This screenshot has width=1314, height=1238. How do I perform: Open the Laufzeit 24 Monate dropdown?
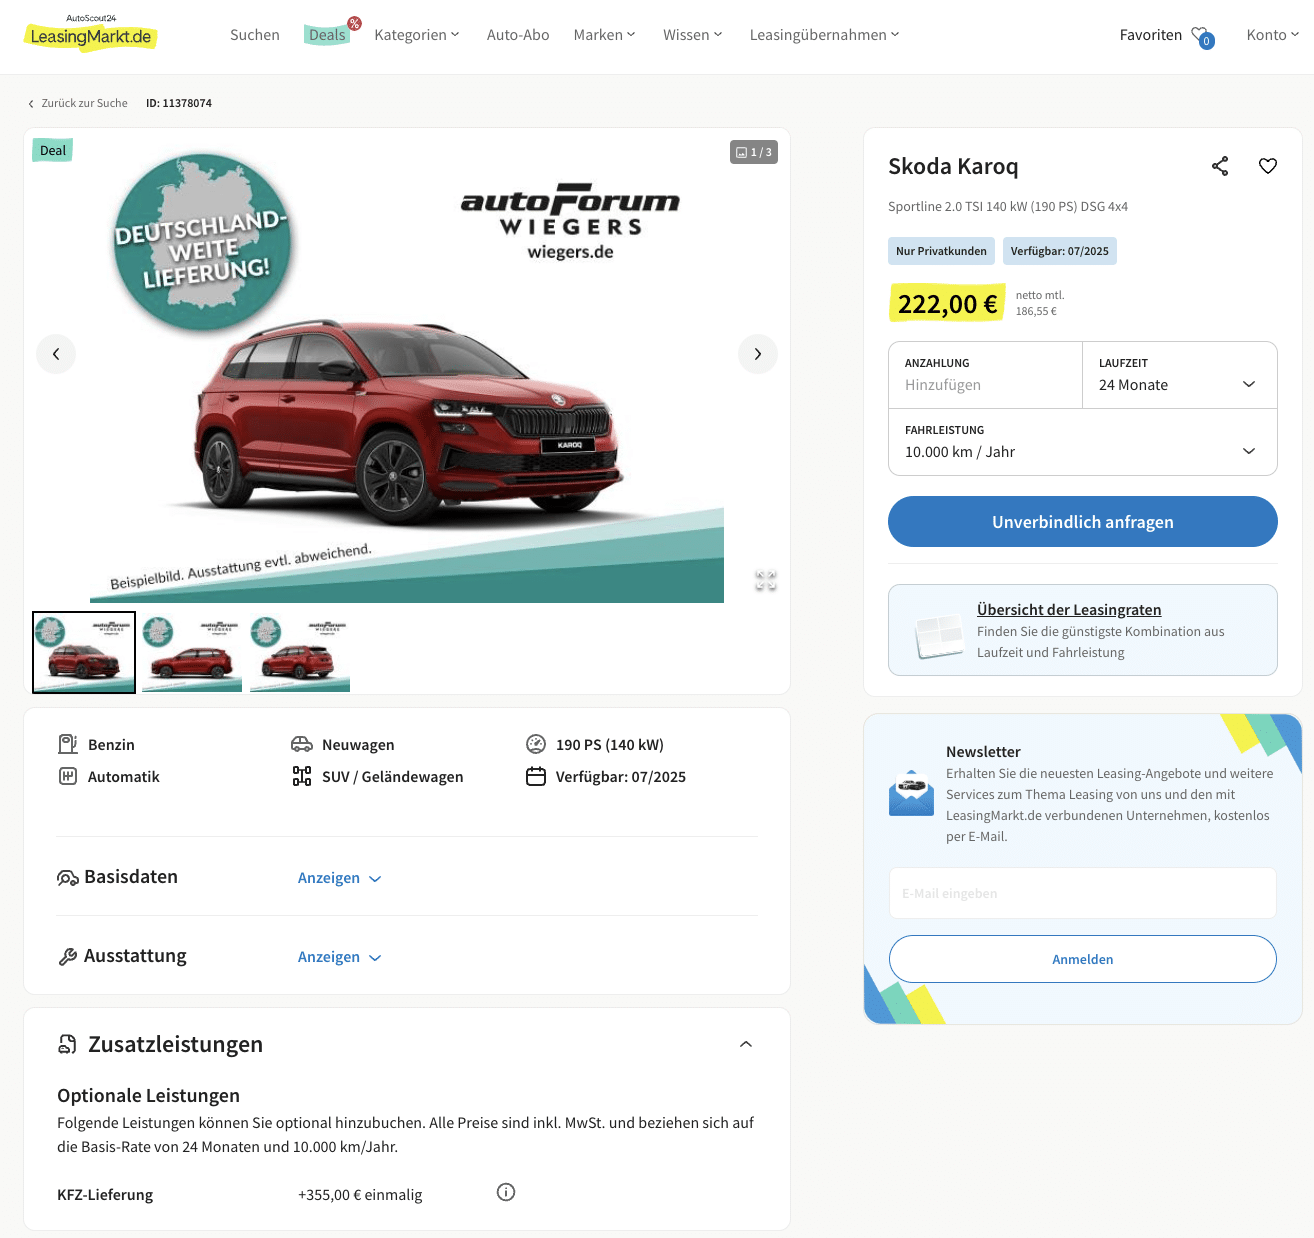tap(1180, 375)
